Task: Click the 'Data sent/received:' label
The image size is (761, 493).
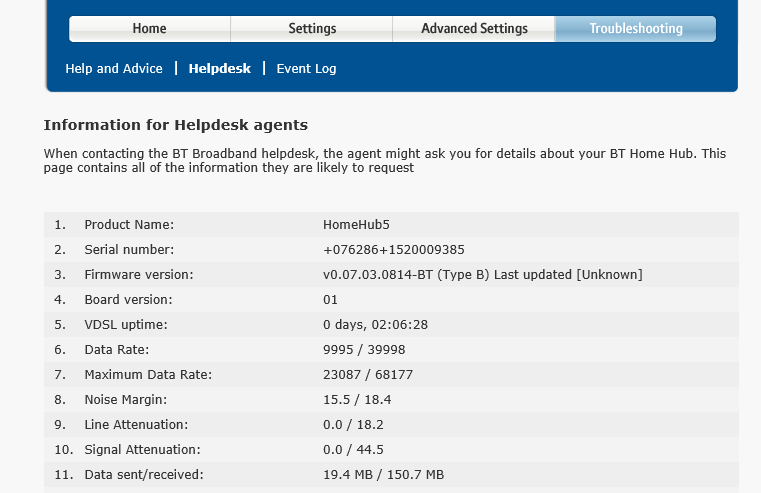Action: coord(144,475)
